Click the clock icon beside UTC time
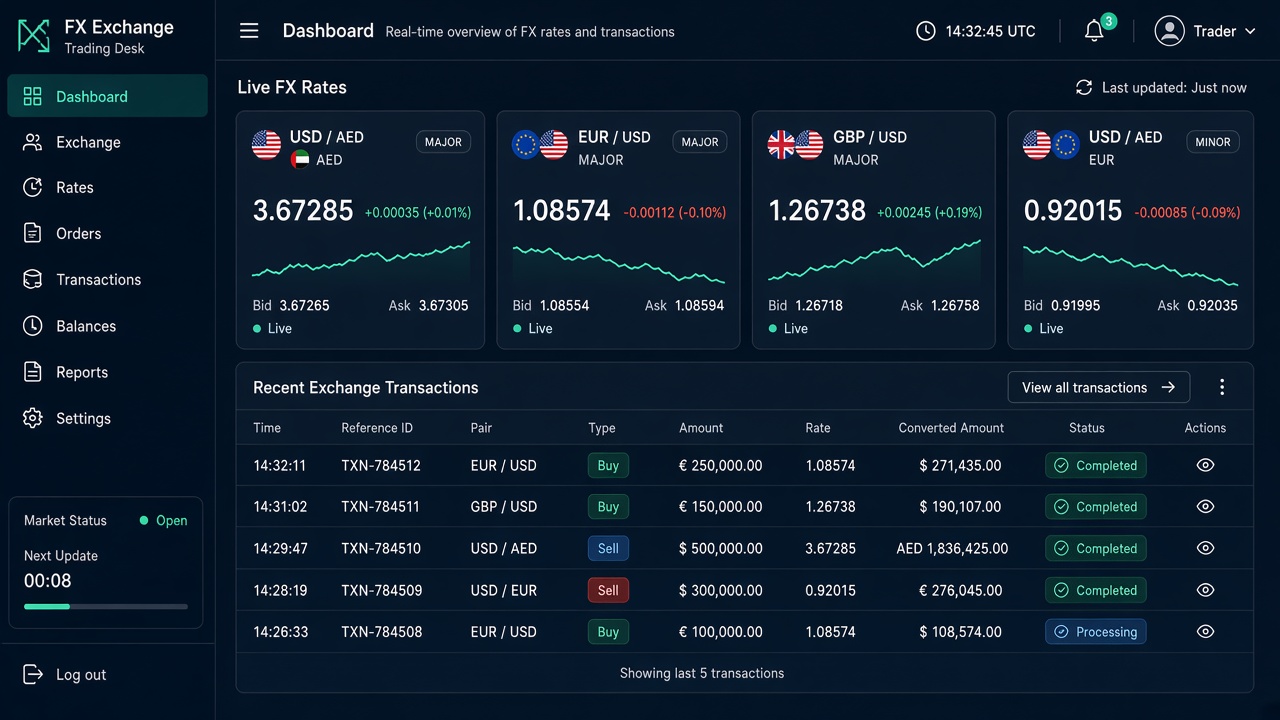 [926, 31]
